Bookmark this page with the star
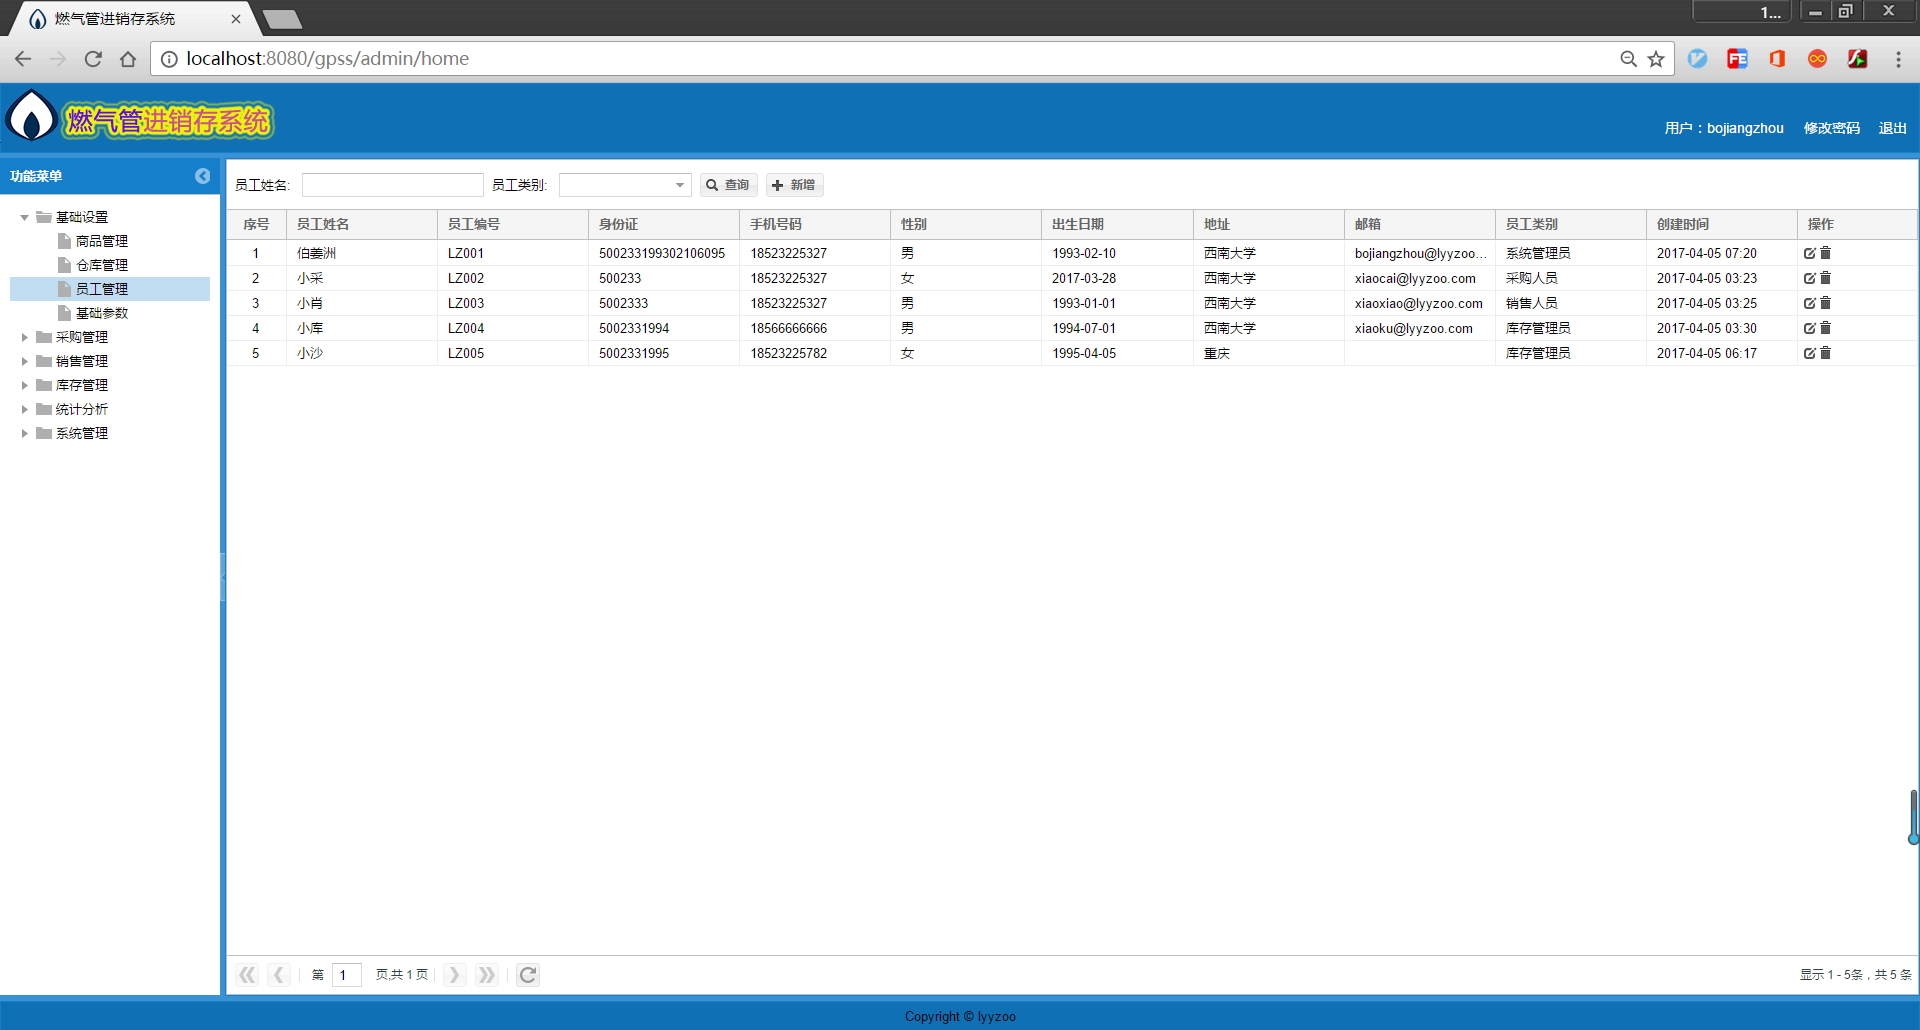 click(x=1656, y=59)
